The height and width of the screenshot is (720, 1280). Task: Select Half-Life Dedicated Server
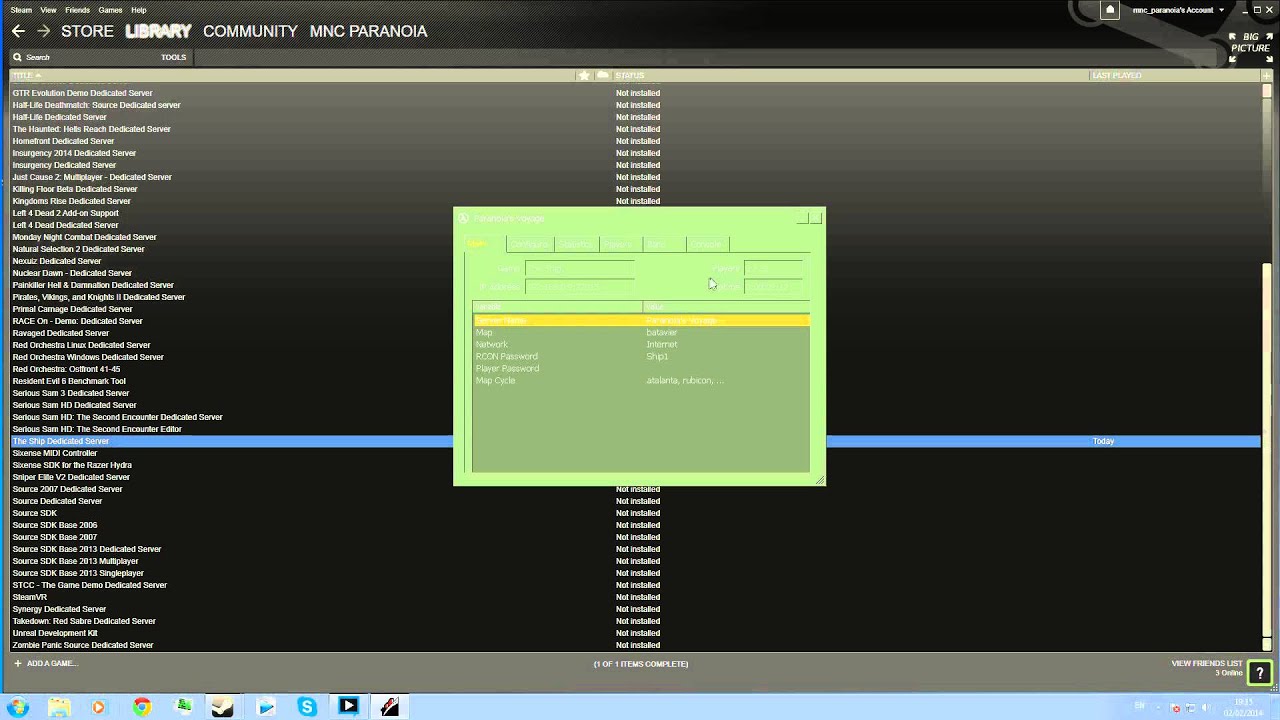[59, 117]
